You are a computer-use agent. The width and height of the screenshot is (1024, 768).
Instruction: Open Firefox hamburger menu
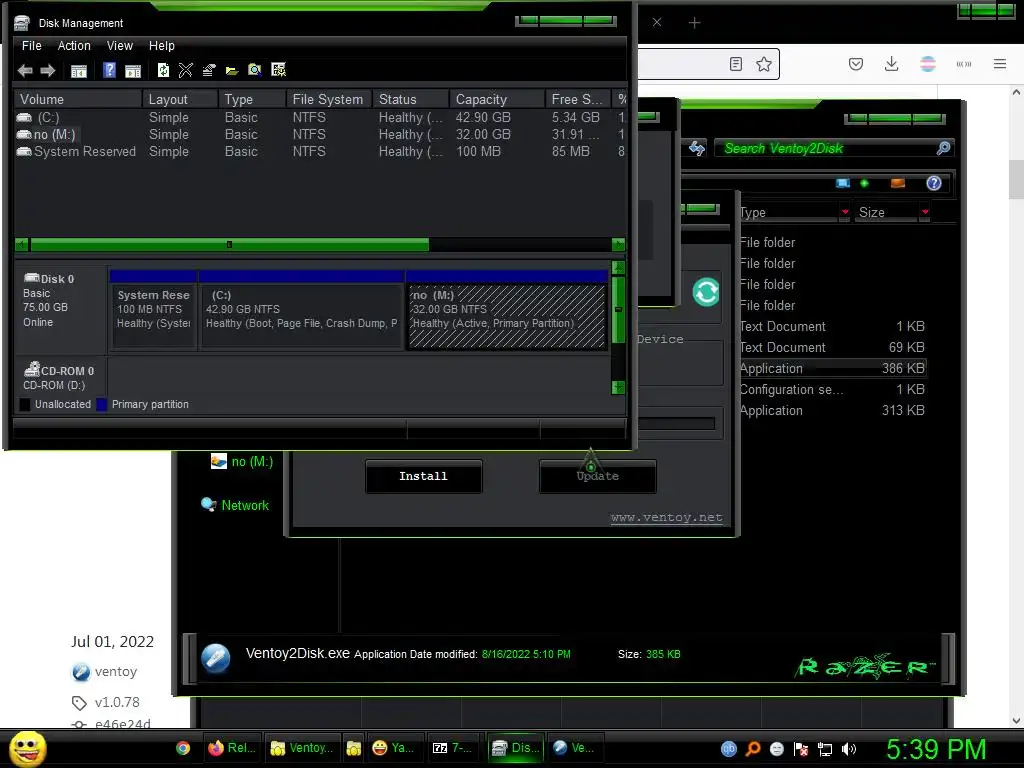pyautogui.click(x=1000, y=64)
